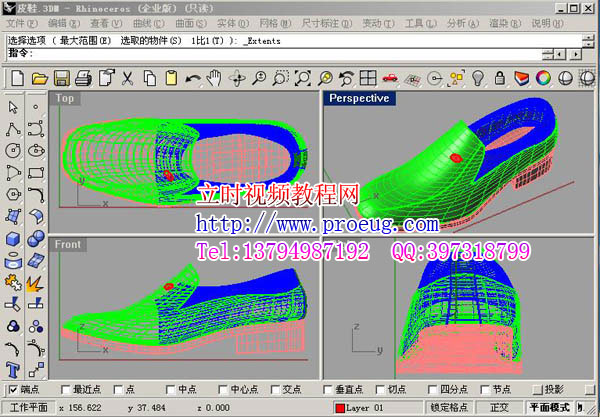Print using the printer icon
This screenshot has height=417, width=600.
pos(83,78)
